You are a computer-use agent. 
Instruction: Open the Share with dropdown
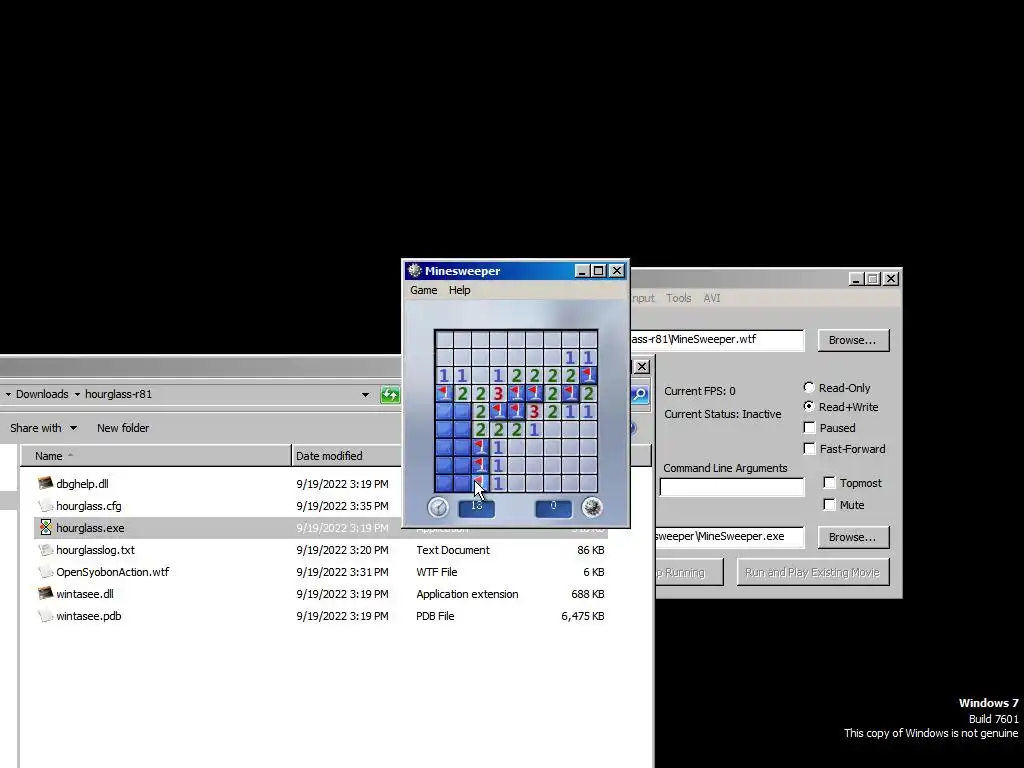point(43,428)
